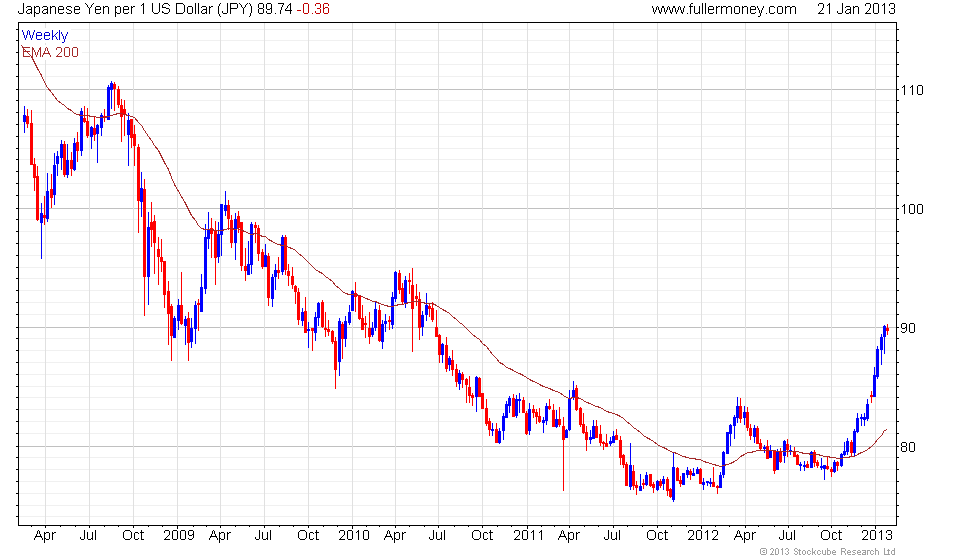The height and width of the screenshot is (560, 980).
Task: Select the 'EMA 200' legend label
Action: pyautogui.click(x=51, y=52)
